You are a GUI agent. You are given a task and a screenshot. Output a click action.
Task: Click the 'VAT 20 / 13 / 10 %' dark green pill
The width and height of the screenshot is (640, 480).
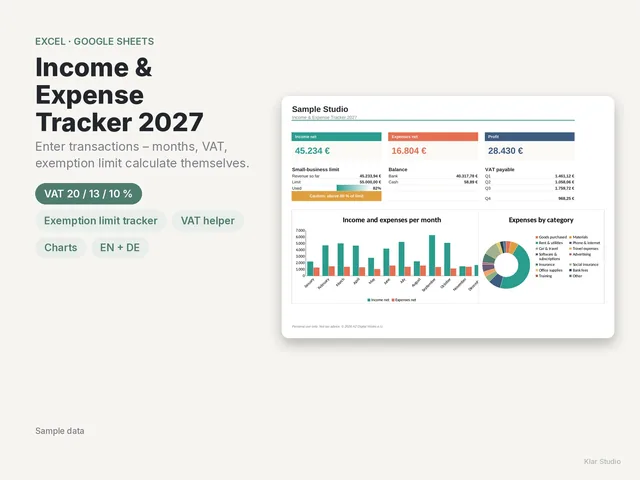pyautogui.click(x=89, y=194)
